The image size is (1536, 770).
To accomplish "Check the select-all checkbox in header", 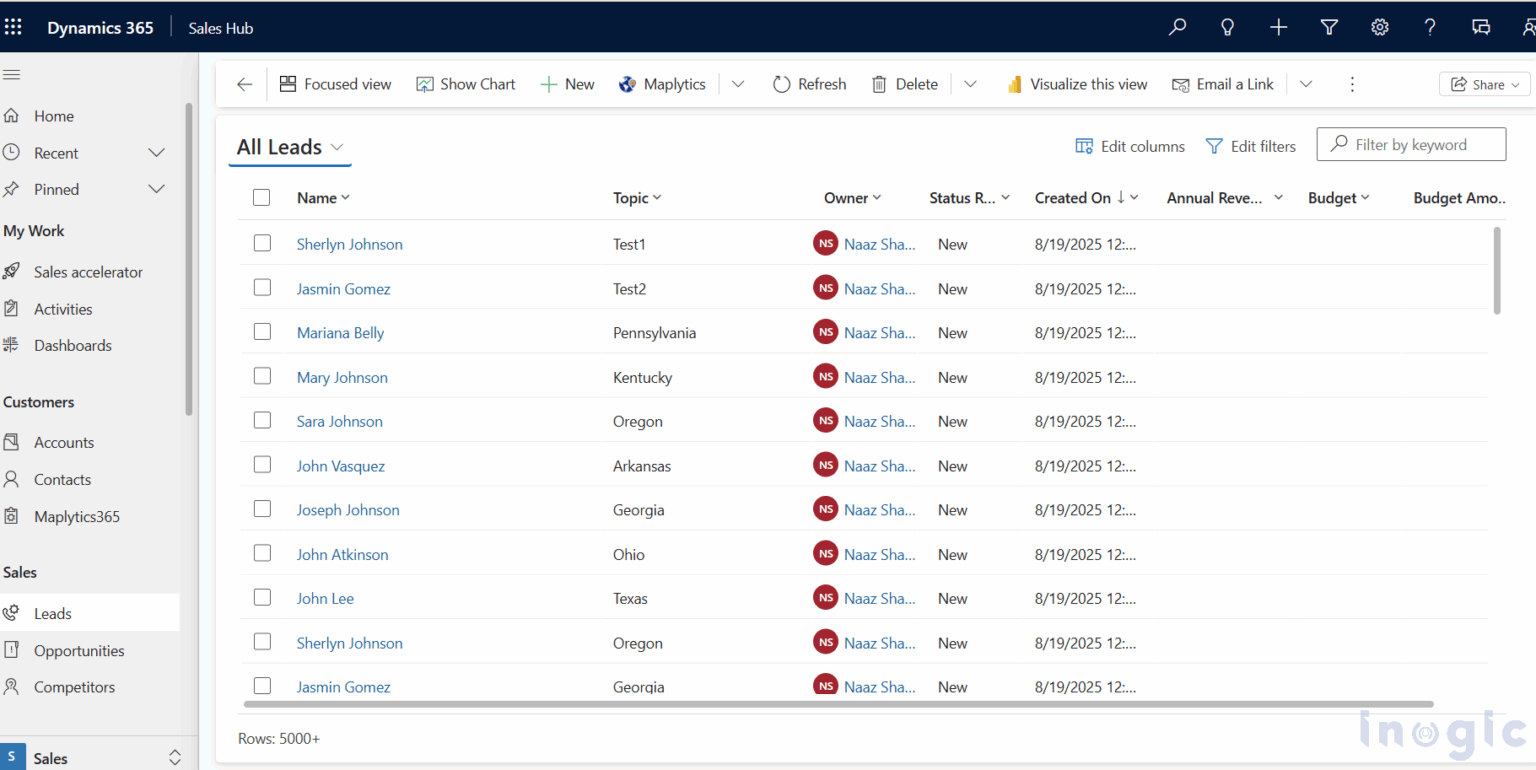I will [262, 197].
